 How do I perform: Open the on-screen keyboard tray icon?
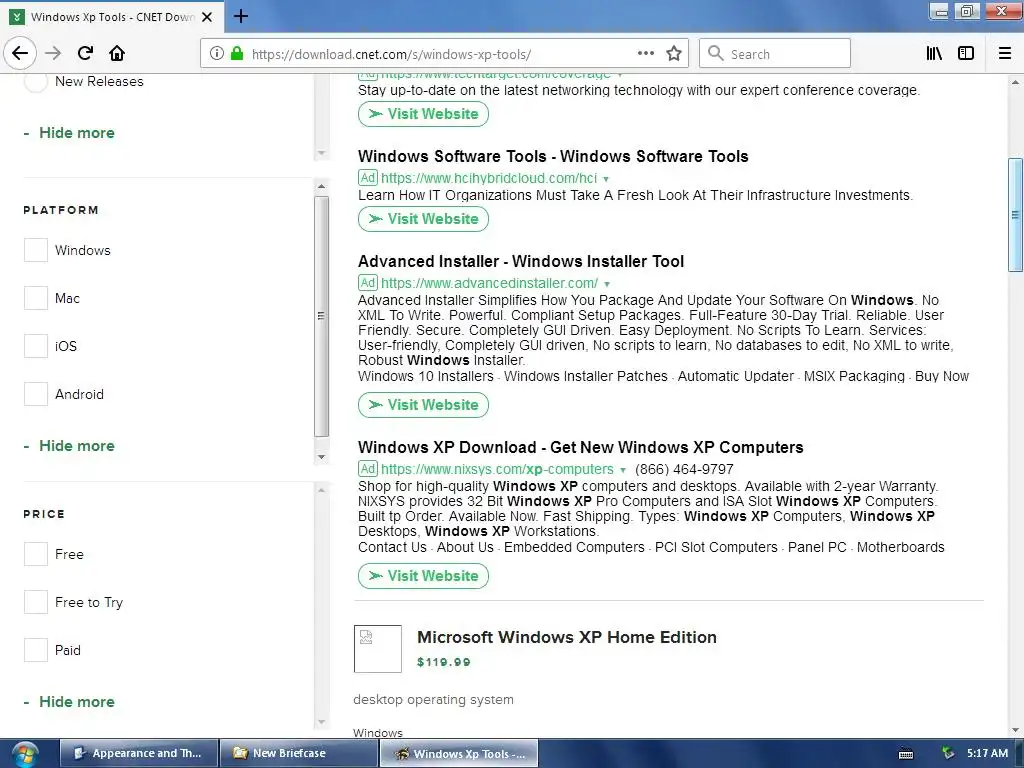click(906, 754)
